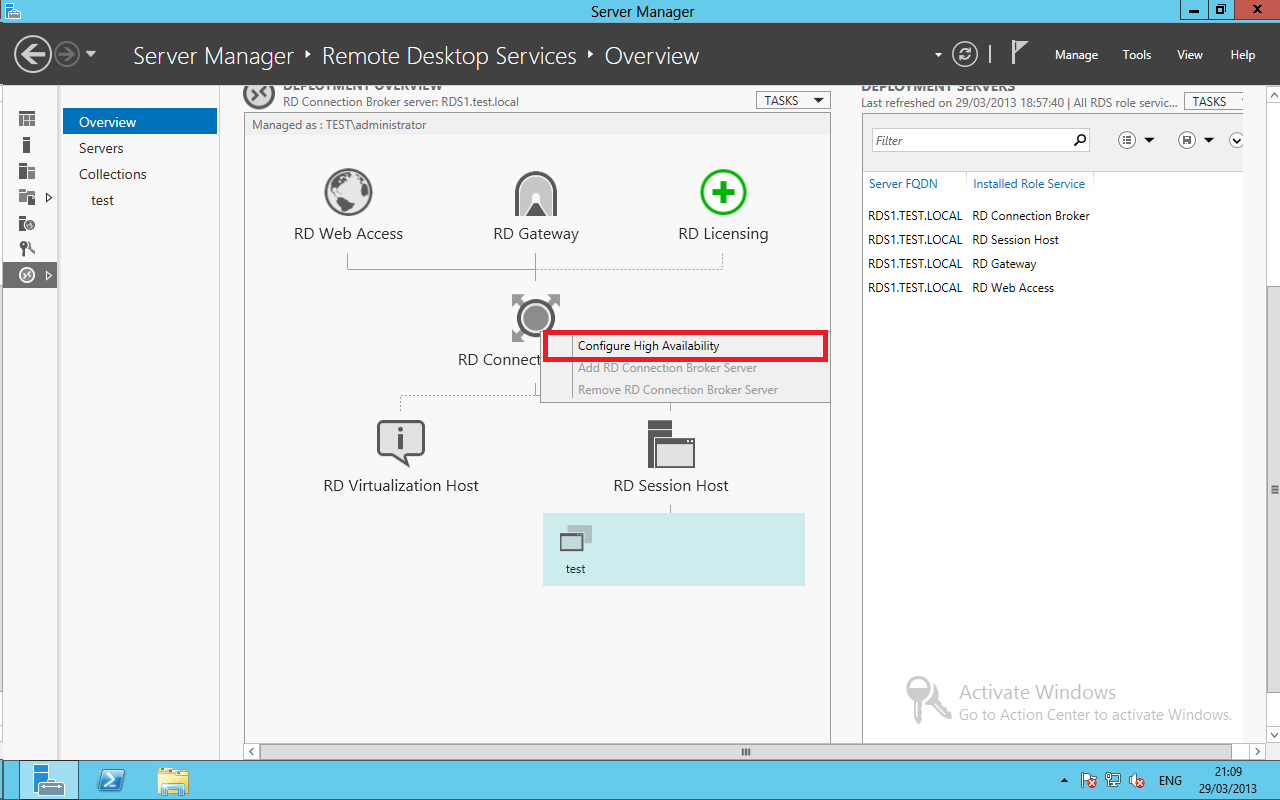
Task: Open the notifications flag icon
Action: point(1019,53)
